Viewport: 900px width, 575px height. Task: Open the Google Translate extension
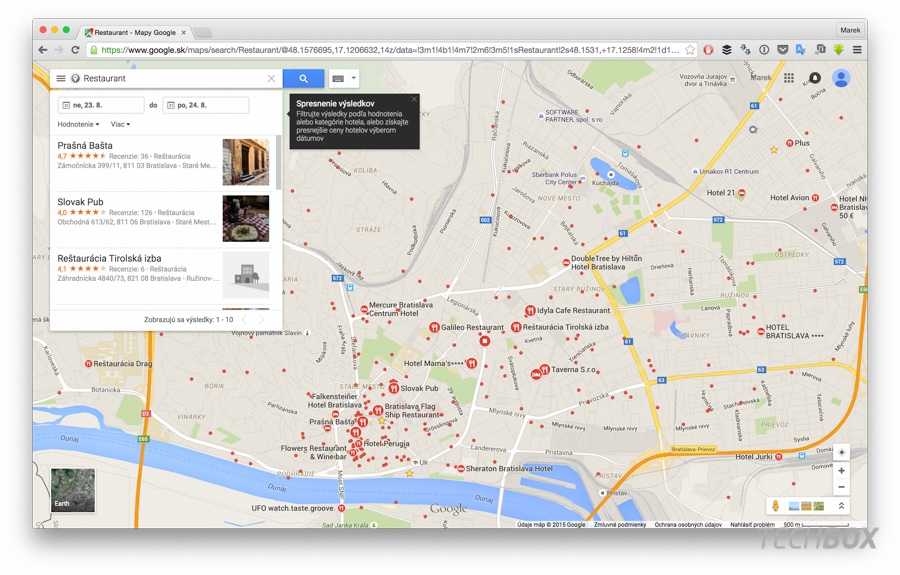801,50
